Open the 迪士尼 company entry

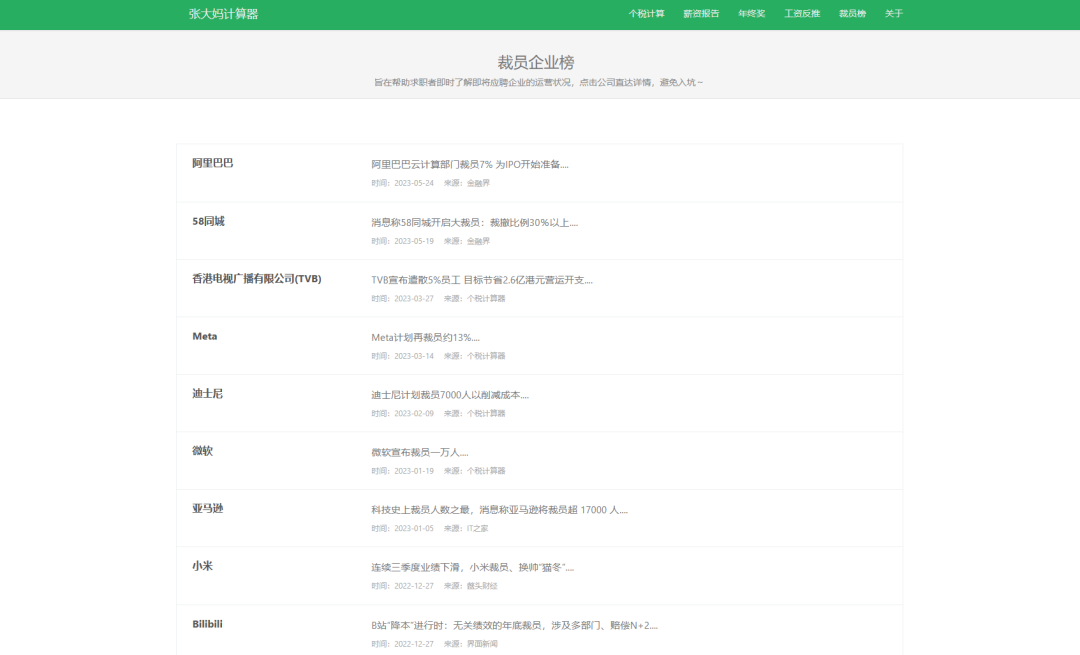(x=207, y=394)
